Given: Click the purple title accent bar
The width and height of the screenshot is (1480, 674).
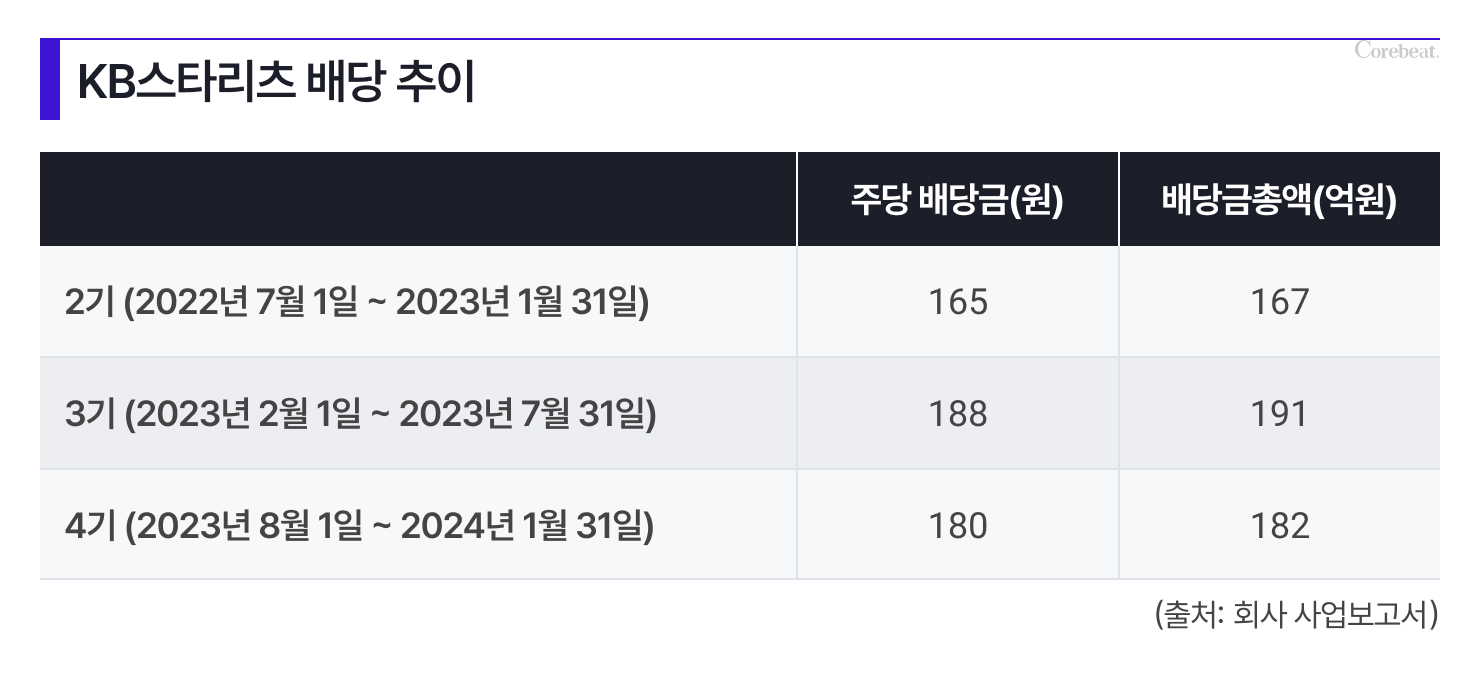Looking at the screenshot, I should click(50, 80).
